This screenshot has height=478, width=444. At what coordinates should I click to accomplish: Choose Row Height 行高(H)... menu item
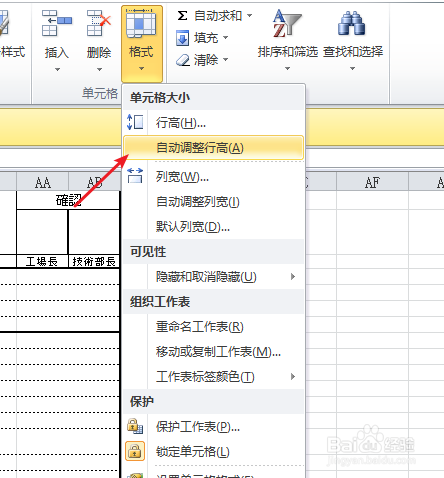pyautogui.click(x=213, y=123)
